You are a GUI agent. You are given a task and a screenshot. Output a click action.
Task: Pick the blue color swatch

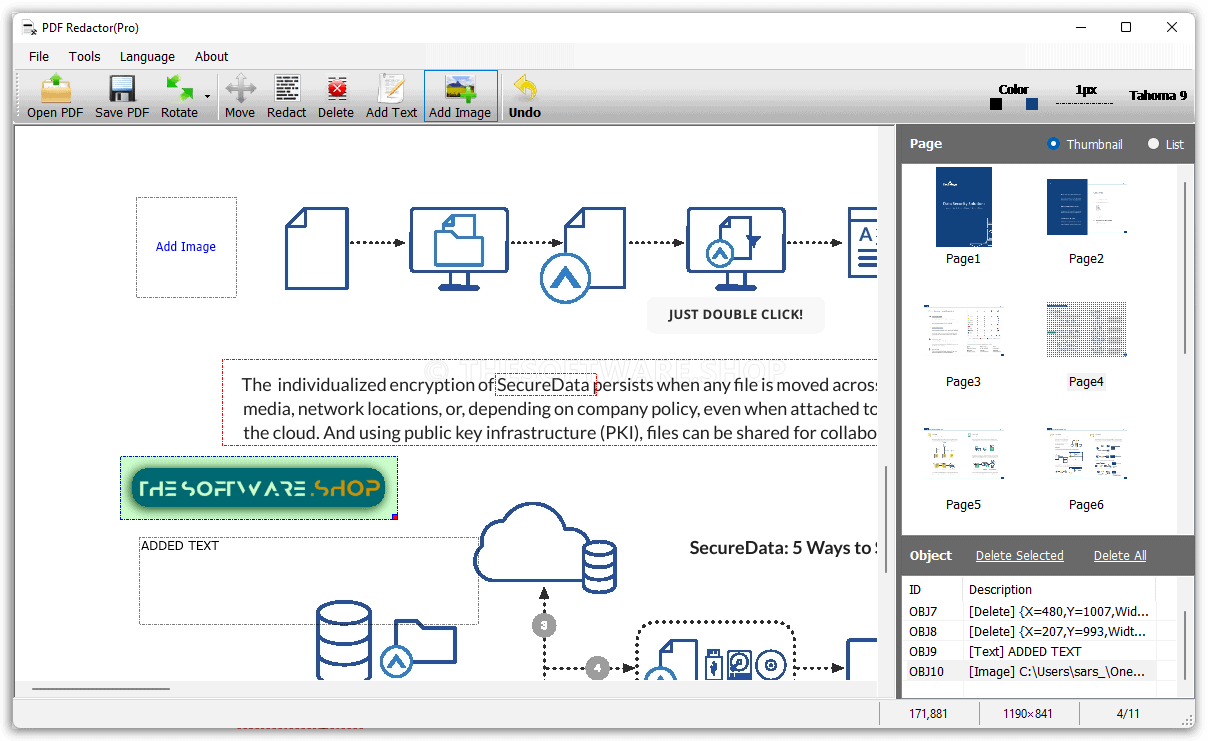[1032, 104]
